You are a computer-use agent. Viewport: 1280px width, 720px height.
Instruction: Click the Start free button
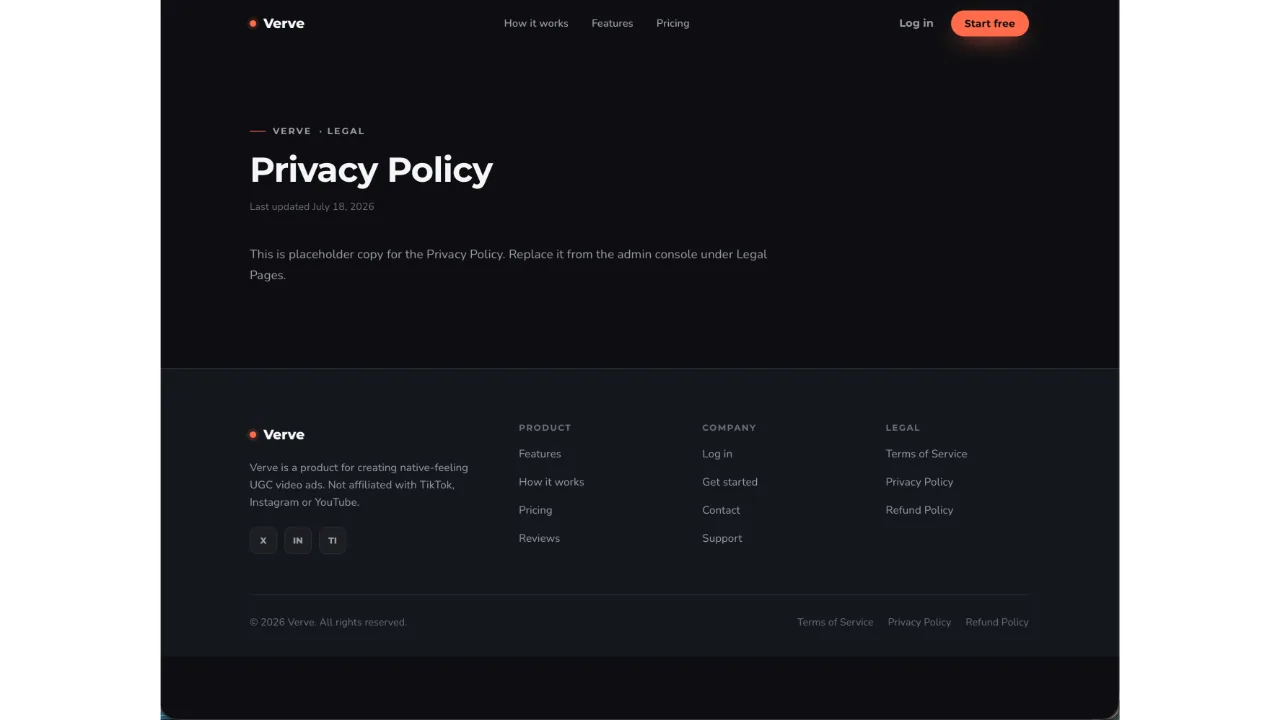pos(990,23)
